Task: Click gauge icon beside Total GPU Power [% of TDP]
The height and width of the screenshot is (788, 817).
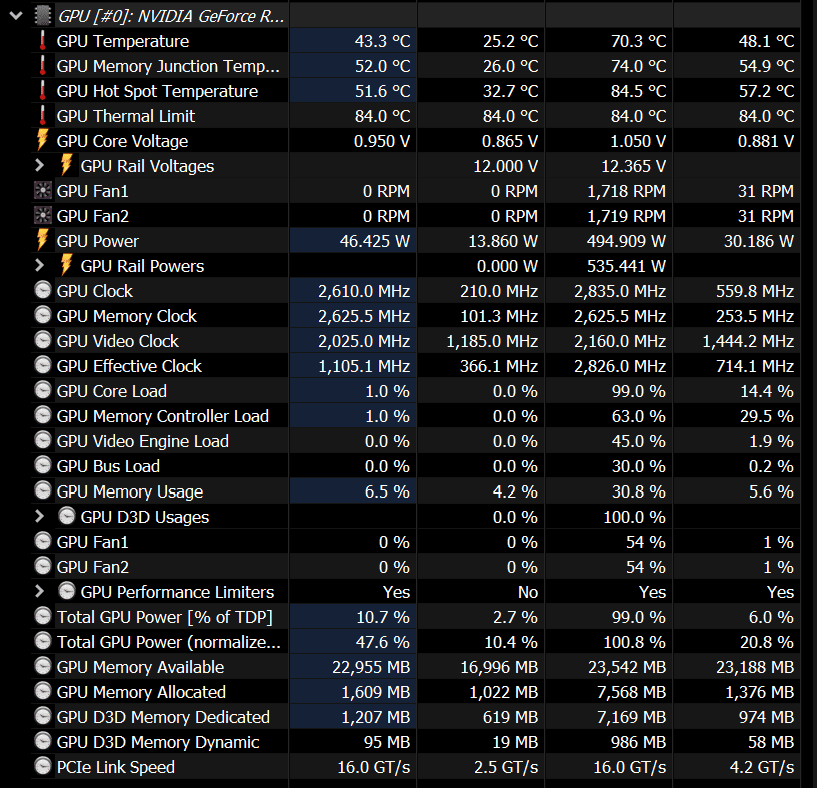Action: (x=43, y=616)
